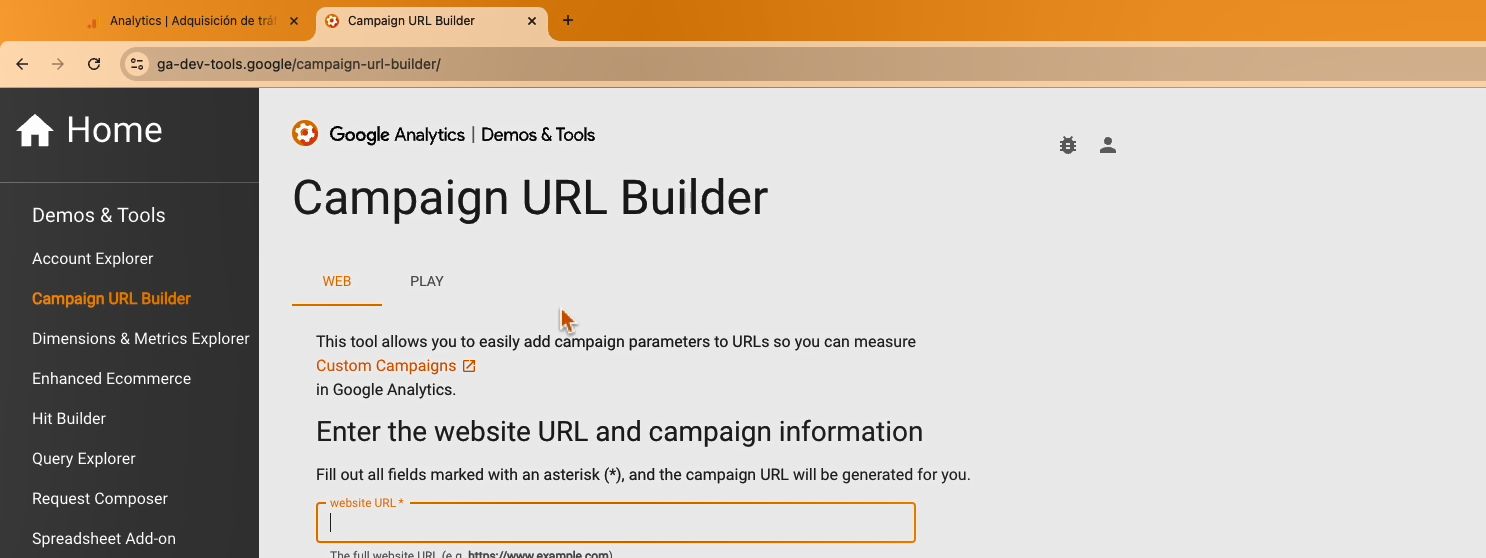Screen dimensions: 1486x558
Task: Open the bug report icon
Action: (1068, 145)
